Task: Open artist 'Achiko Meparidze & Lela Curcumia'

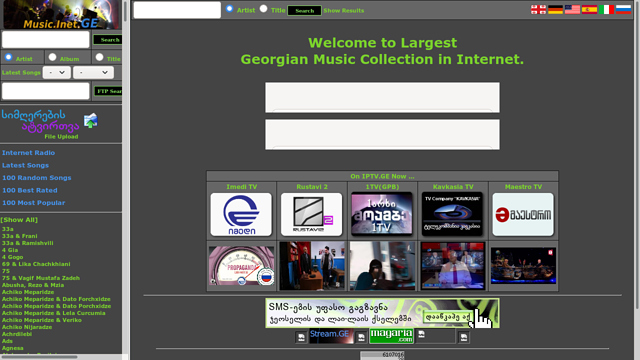Action: tap(53, 313)
